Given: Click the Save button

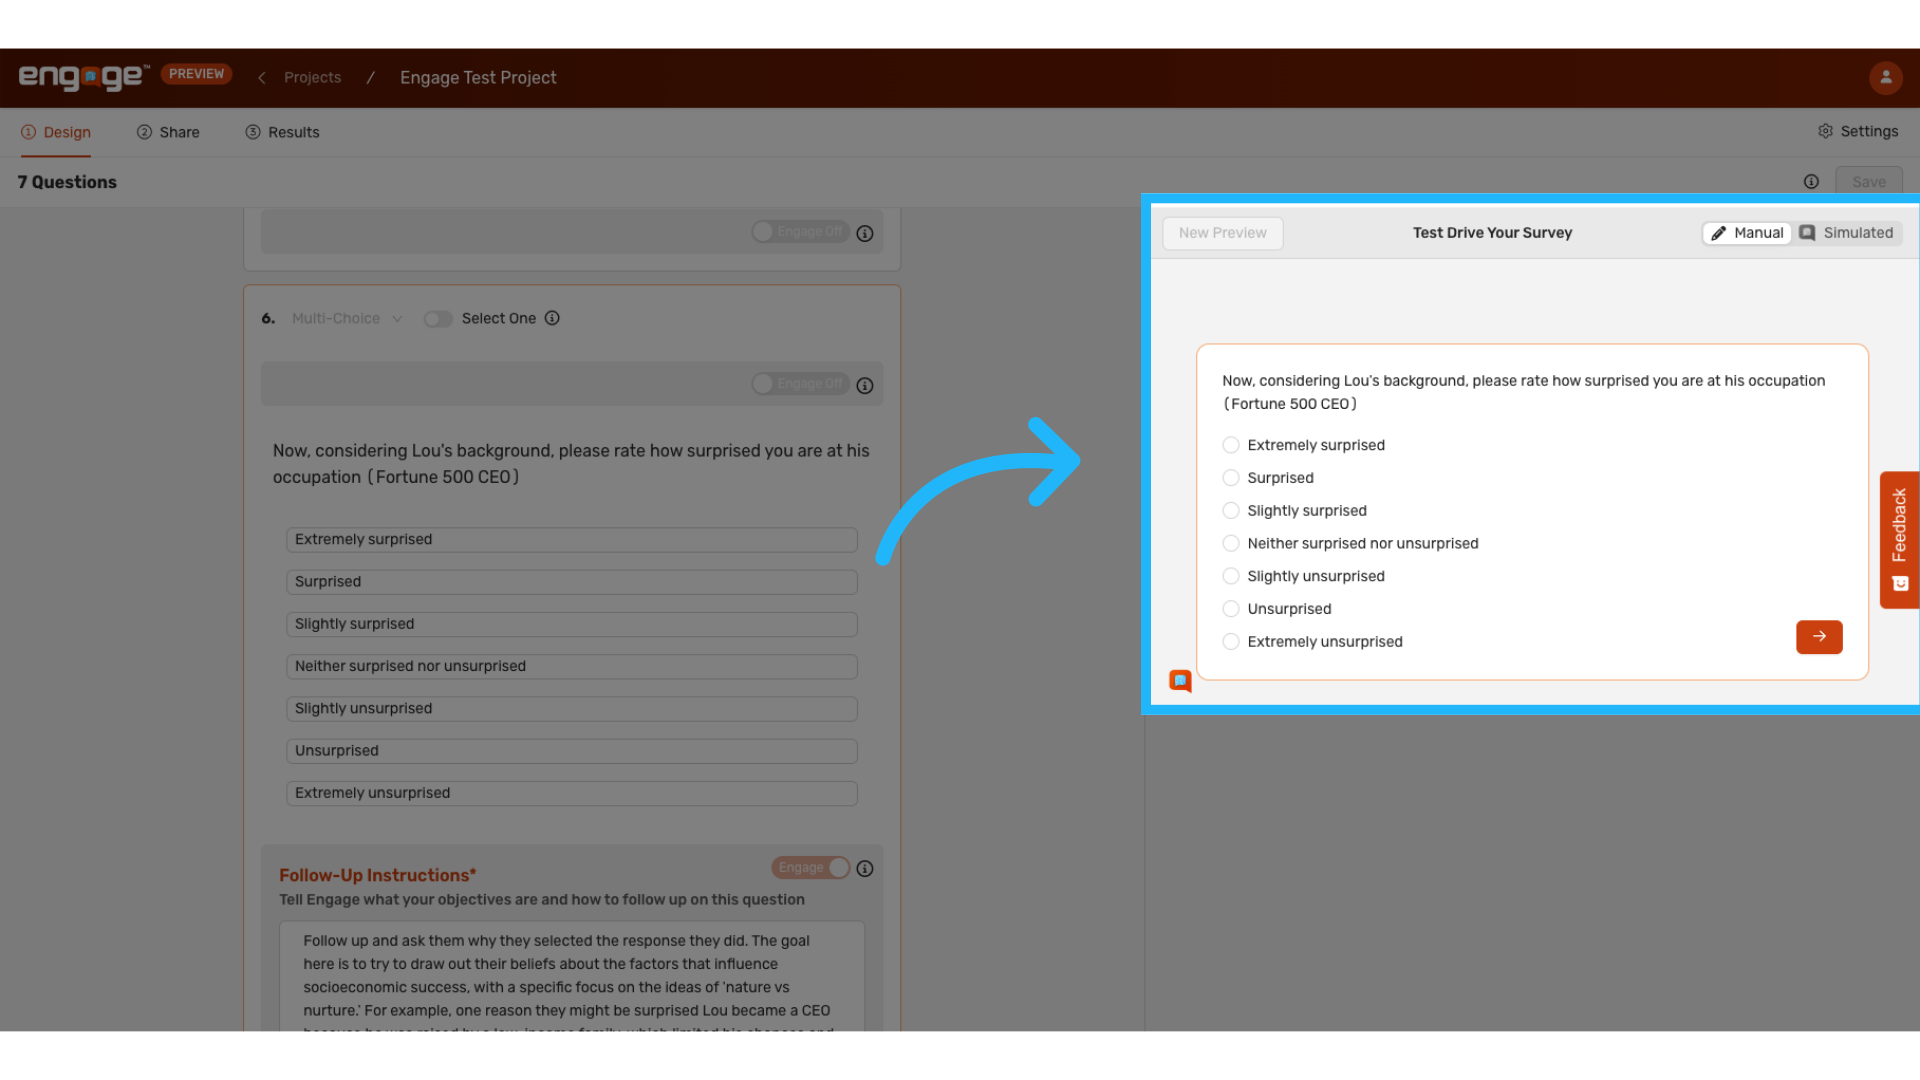Looking at the screenshot, I should [x=1868, y=181].
